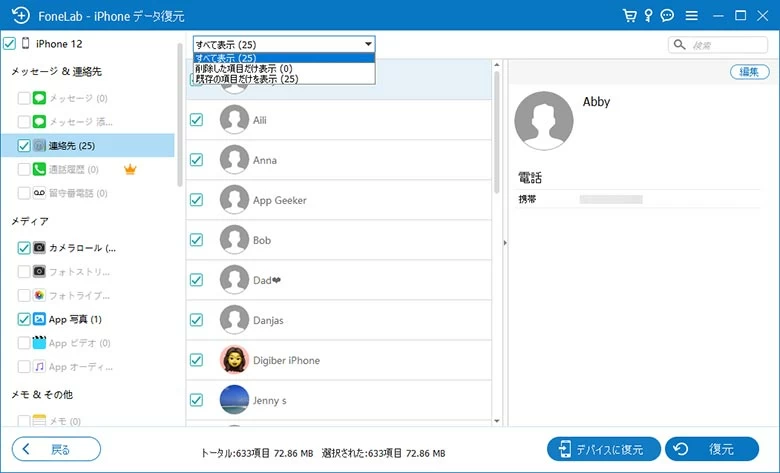Click the 携帯 mobile phone number field
This screenshot has height=473, width=780.
[x=611, y=199]
